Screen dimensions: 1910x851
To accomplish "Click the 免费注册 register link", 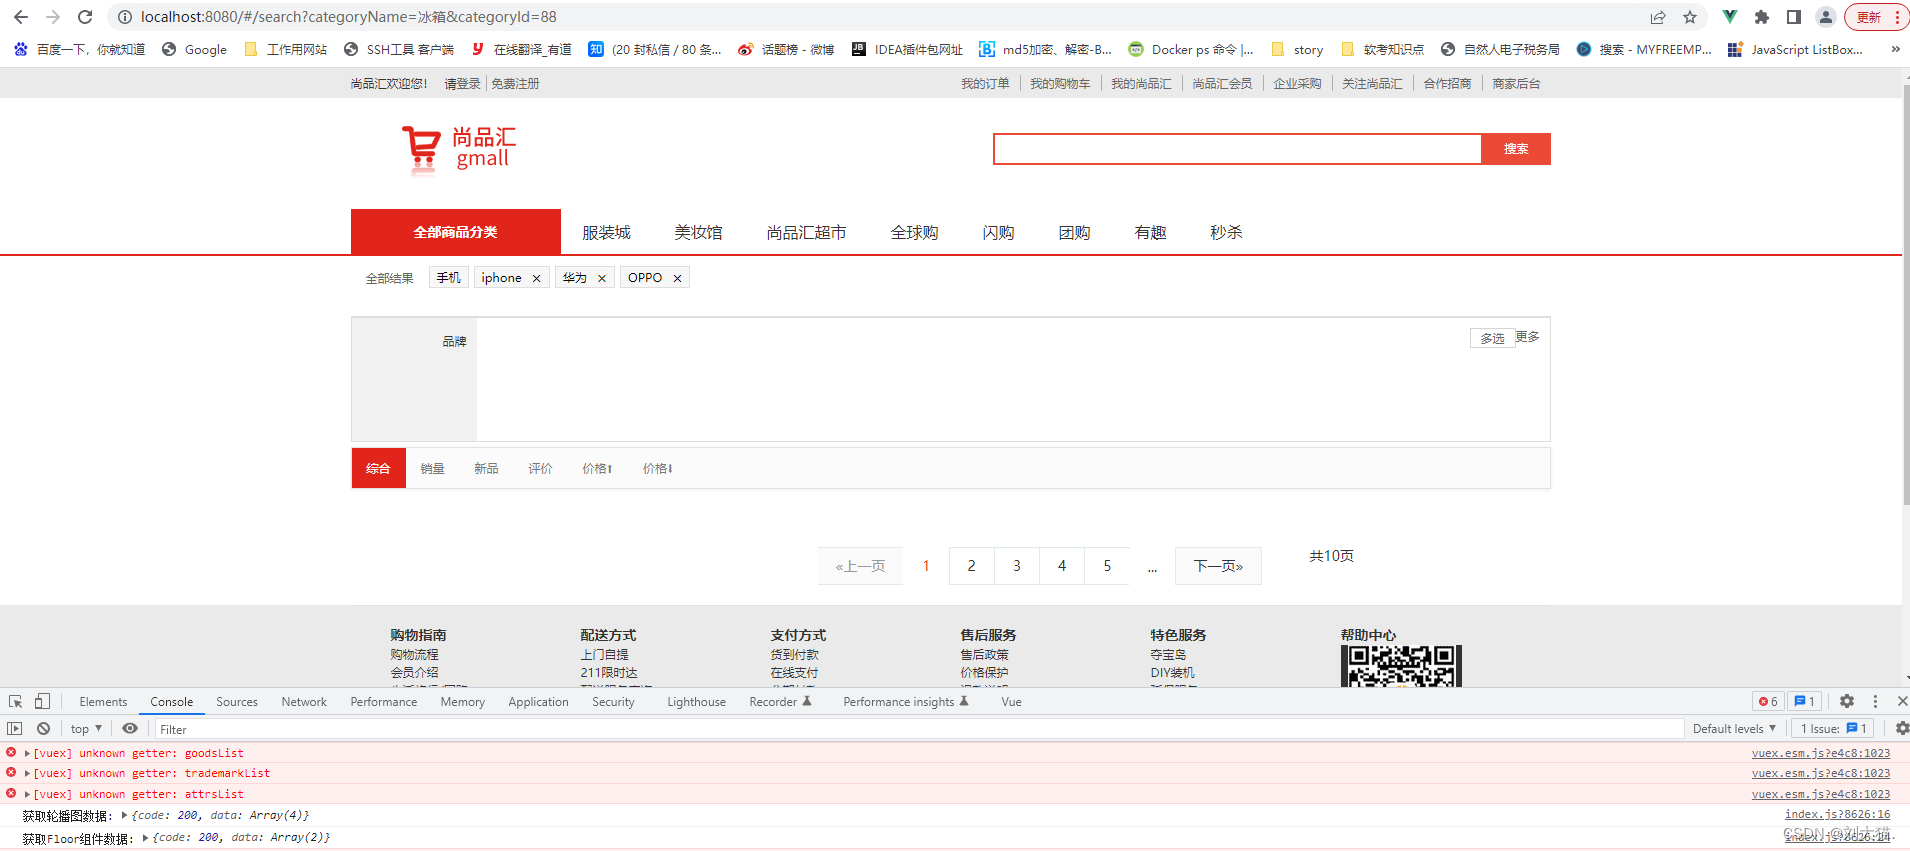I will 515,84.
